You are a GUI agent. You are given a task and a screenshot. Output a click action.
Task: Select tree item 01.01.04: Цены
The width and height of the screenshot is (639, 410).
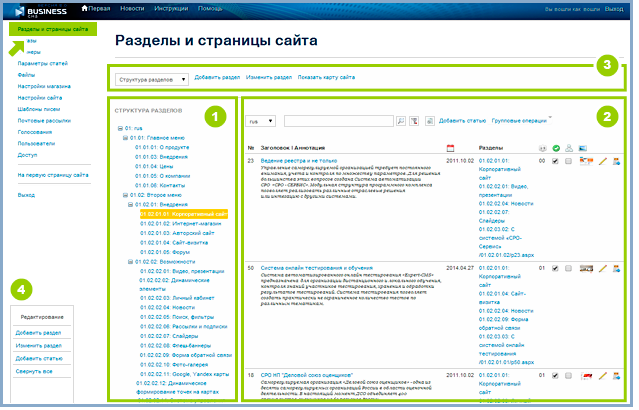pos(155,168)
